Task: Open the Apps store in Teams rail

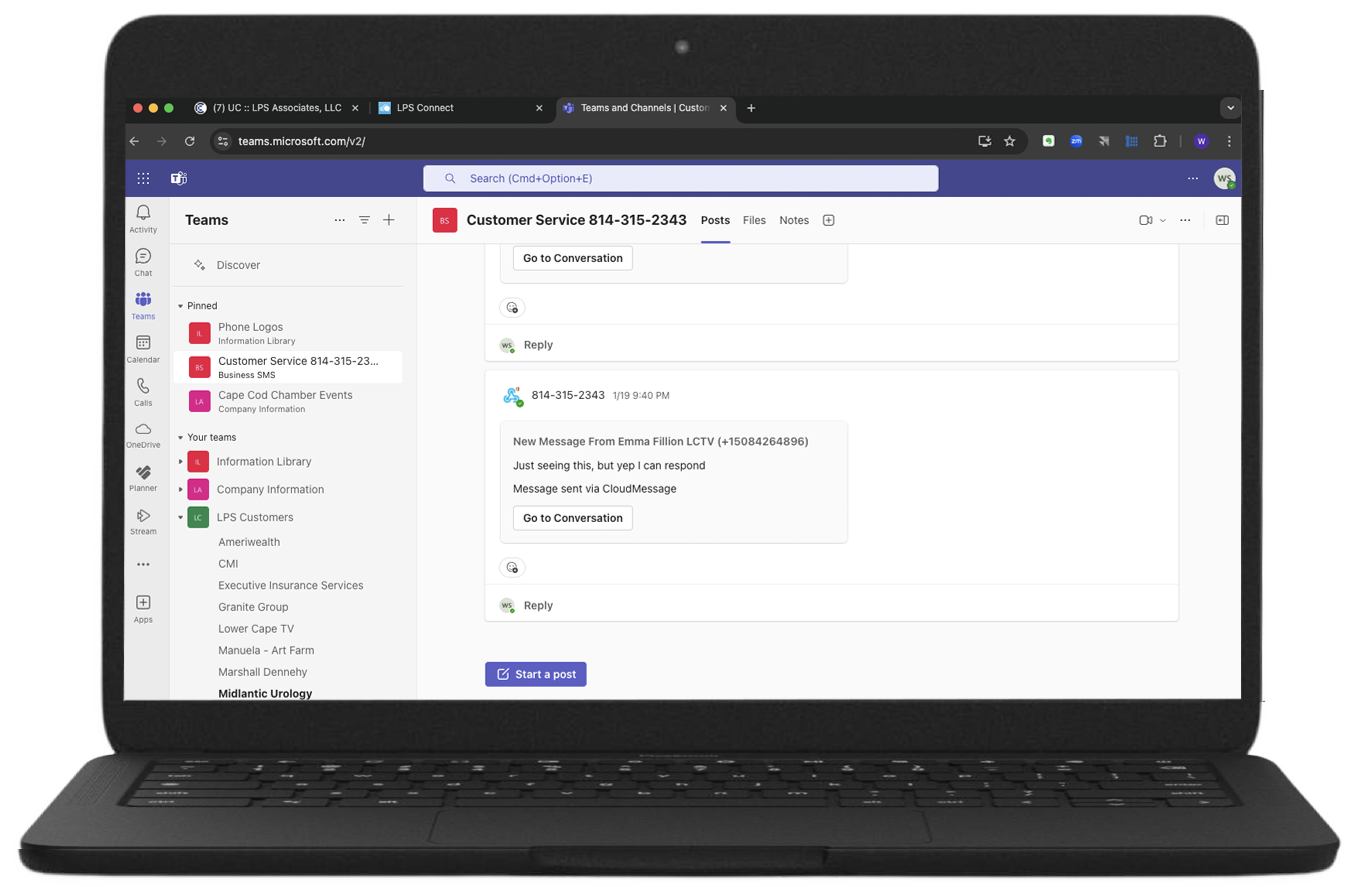Action: [143, 608]
